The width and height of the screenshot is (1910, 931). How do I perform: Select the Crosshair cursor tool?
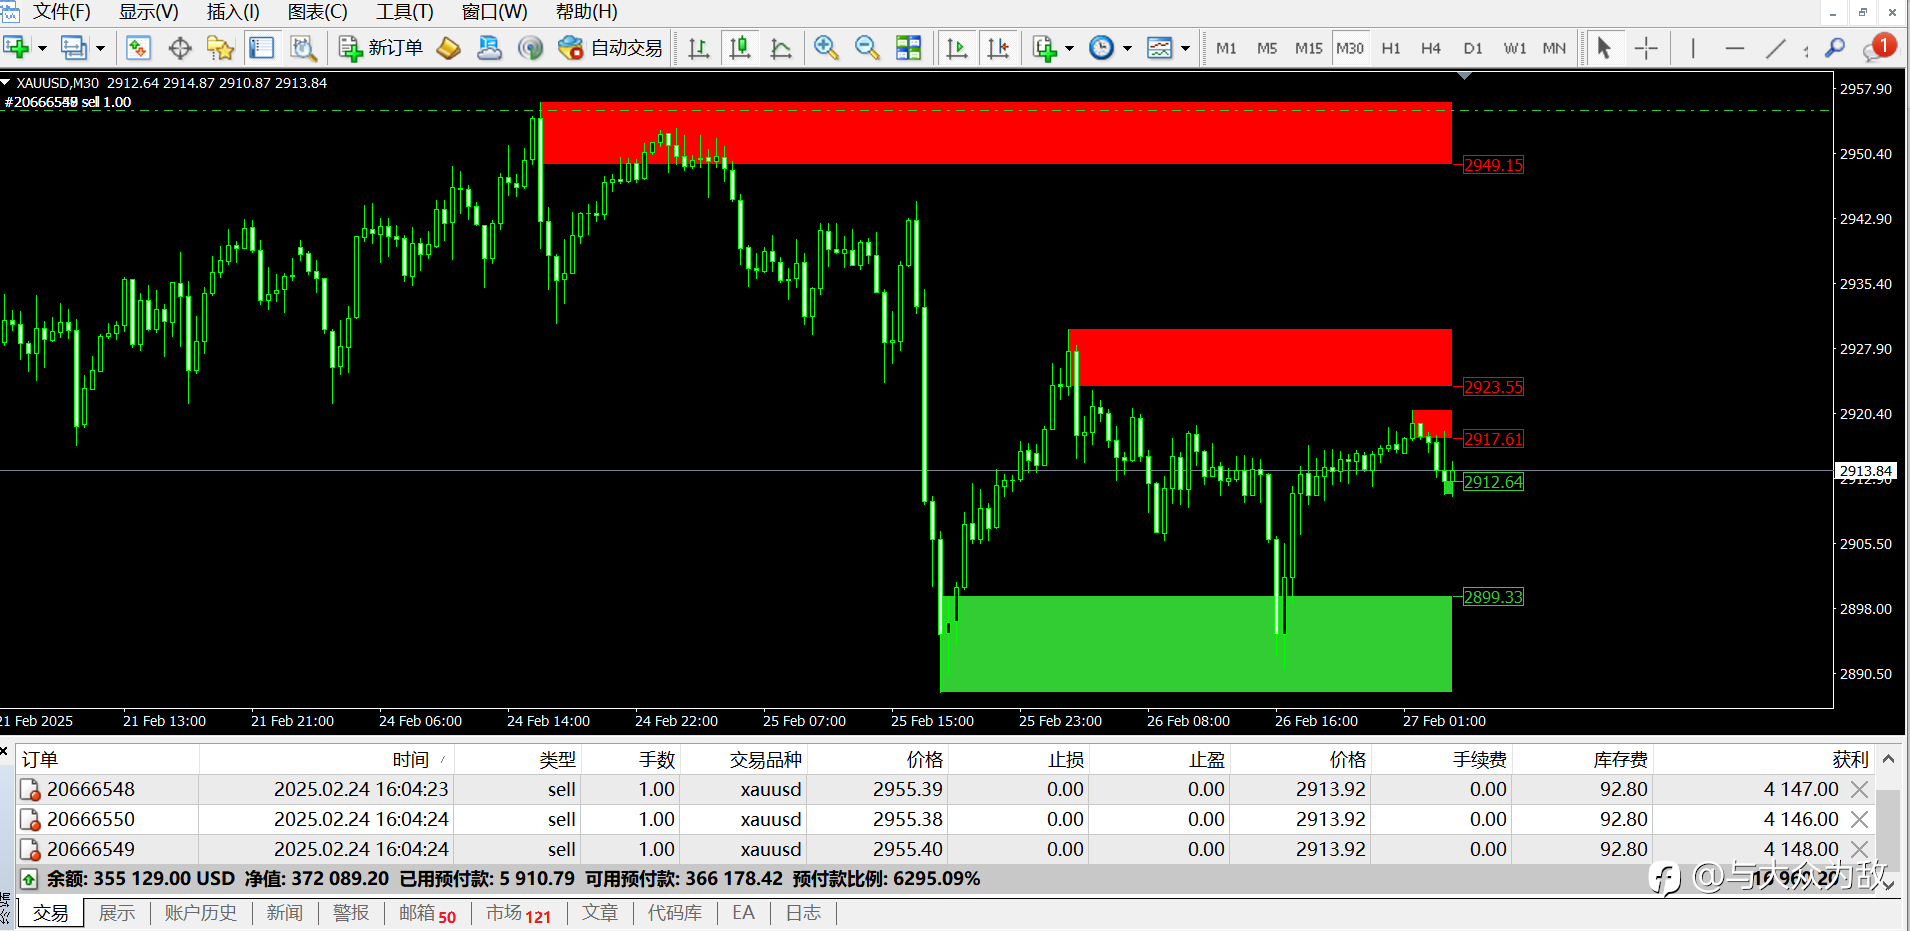pyautogui.click(x=1646, y=48)
